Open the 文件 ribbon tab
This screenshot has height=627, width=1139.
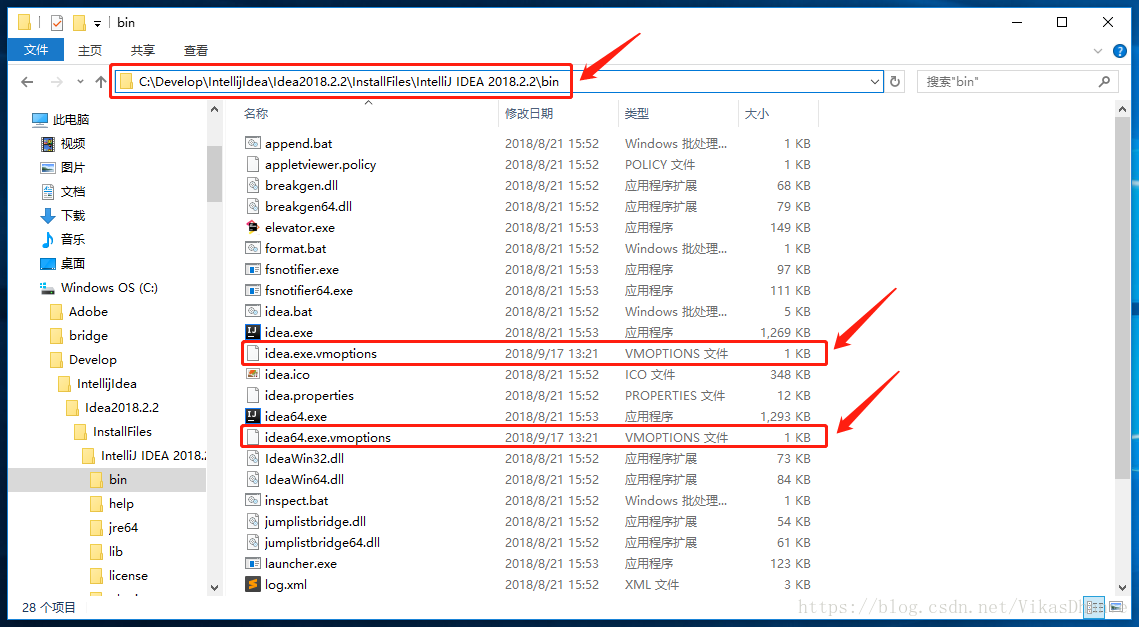pos(36,50)
